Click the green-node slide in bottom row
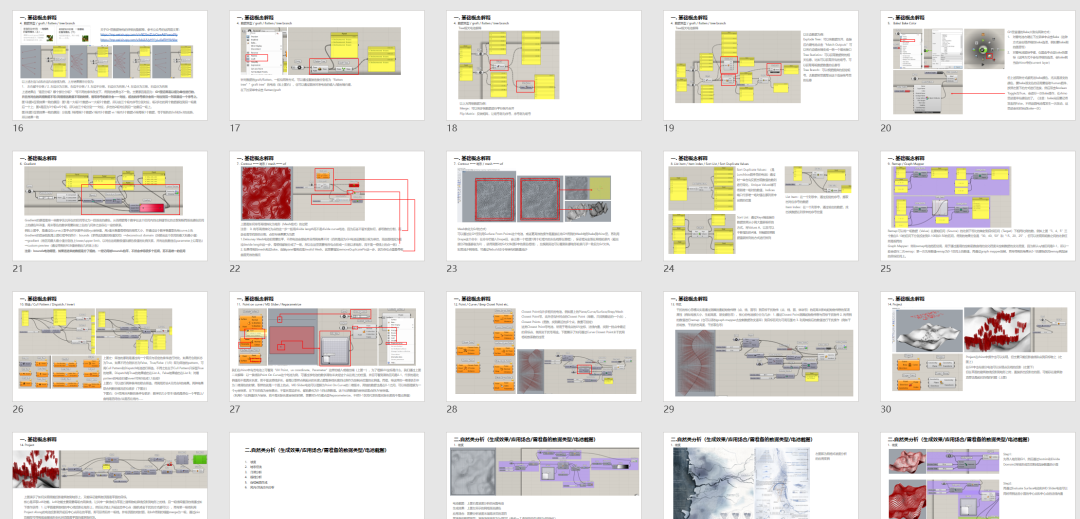1080x519 pixels. click(x=107, y=476)
